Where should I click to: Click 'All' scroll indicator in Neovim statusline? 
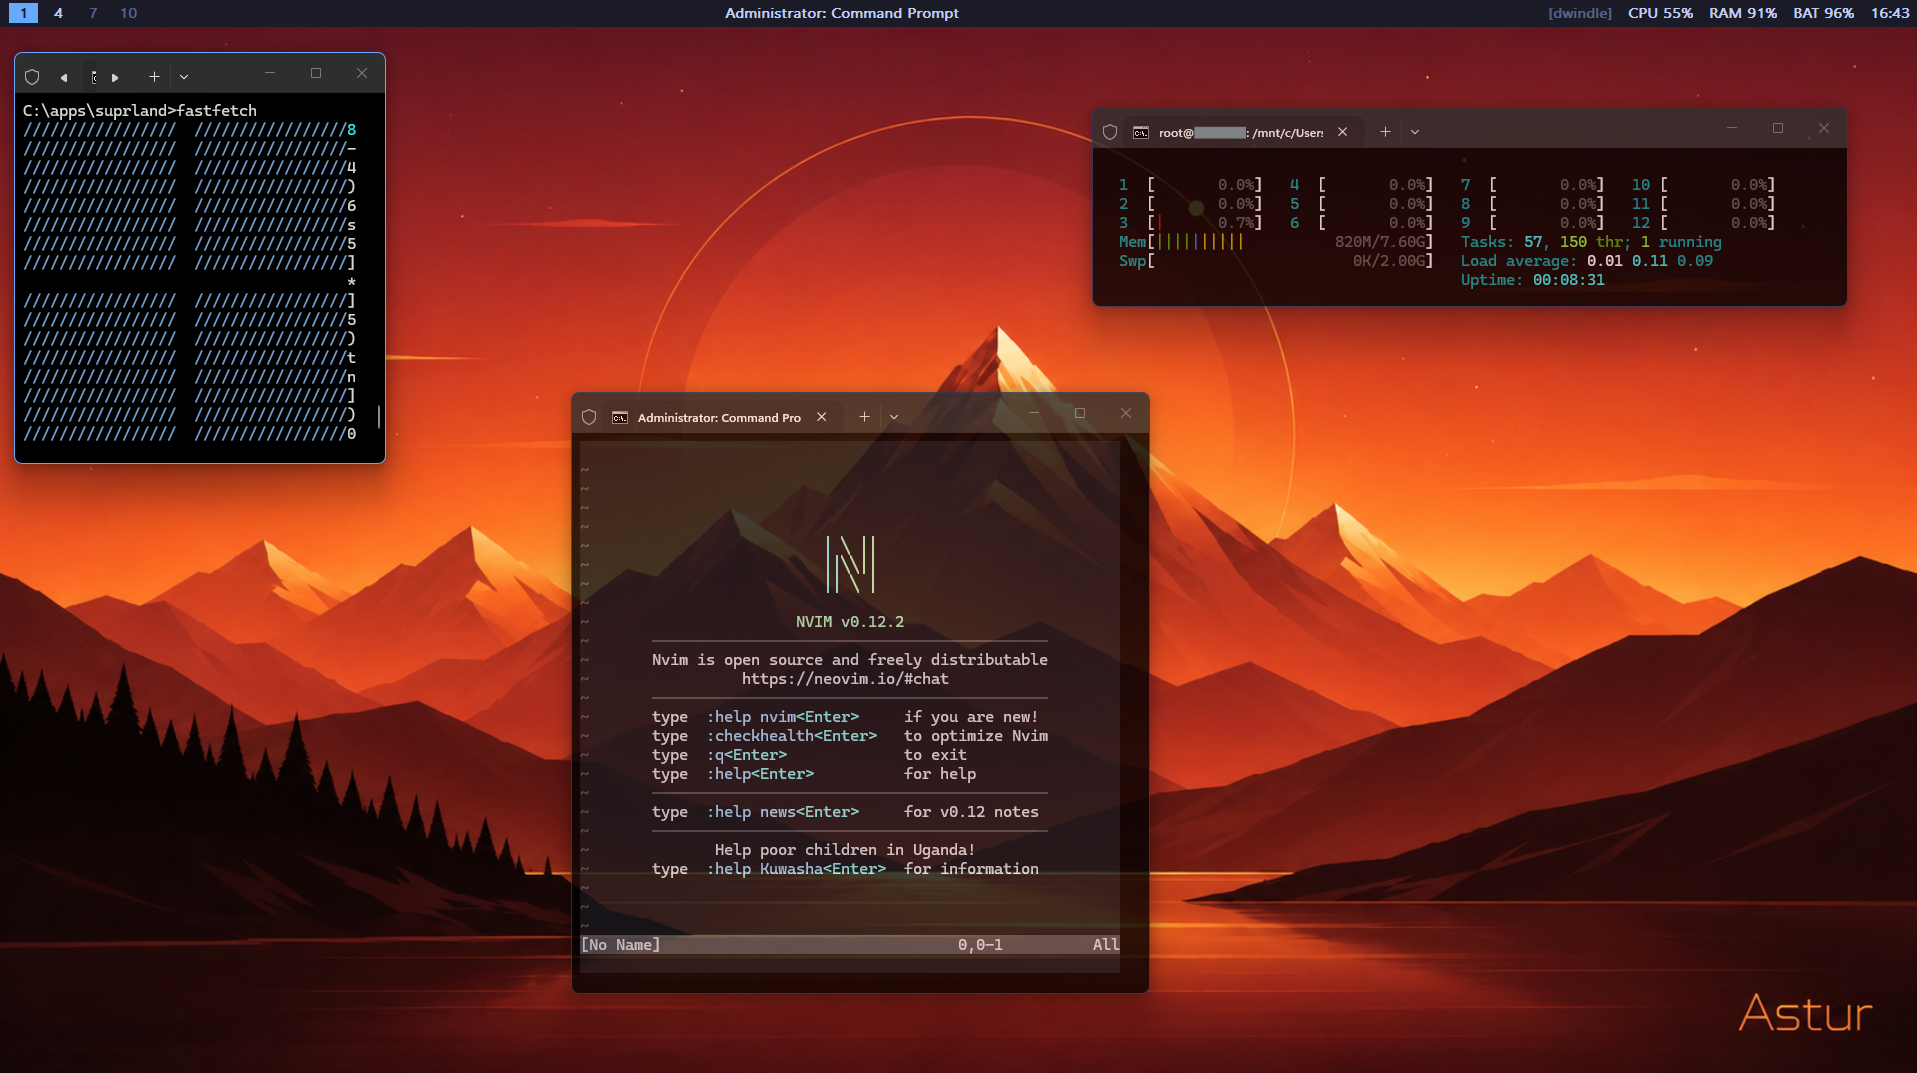click(1106, 945)
